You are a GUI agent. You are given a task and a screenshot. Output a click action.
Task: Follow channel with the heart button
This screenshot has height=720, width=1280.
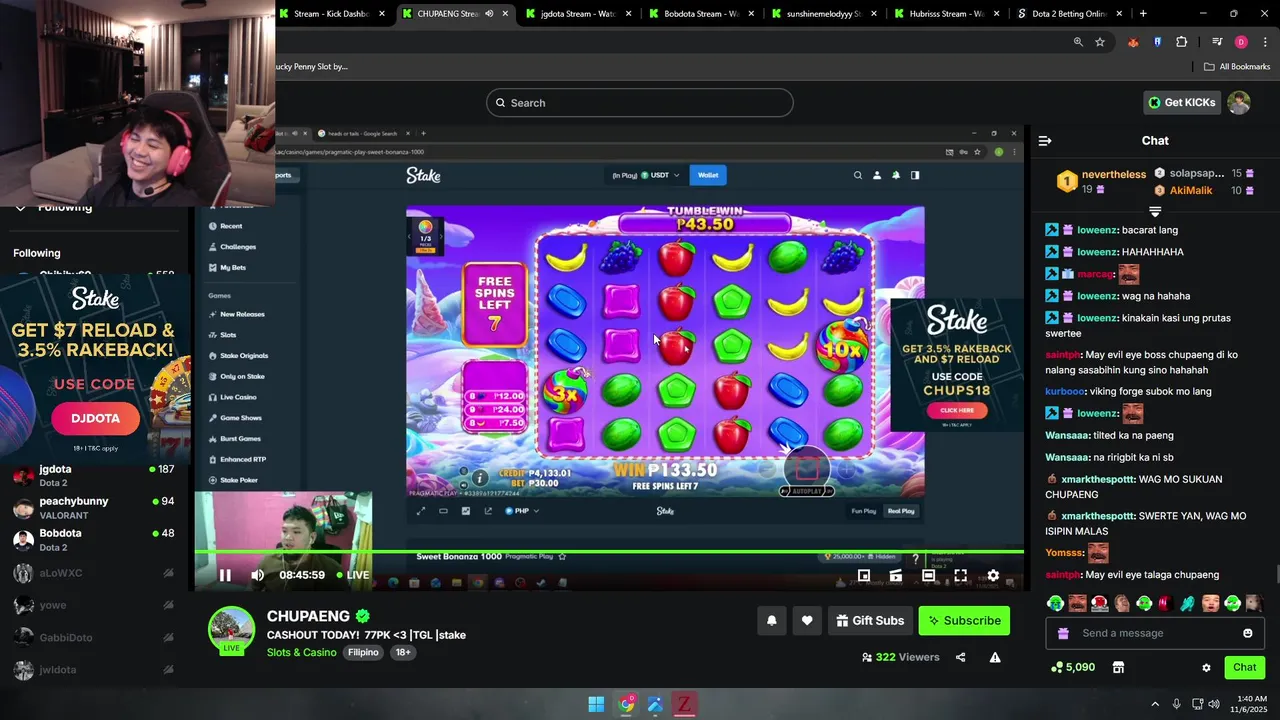point(807,620)
